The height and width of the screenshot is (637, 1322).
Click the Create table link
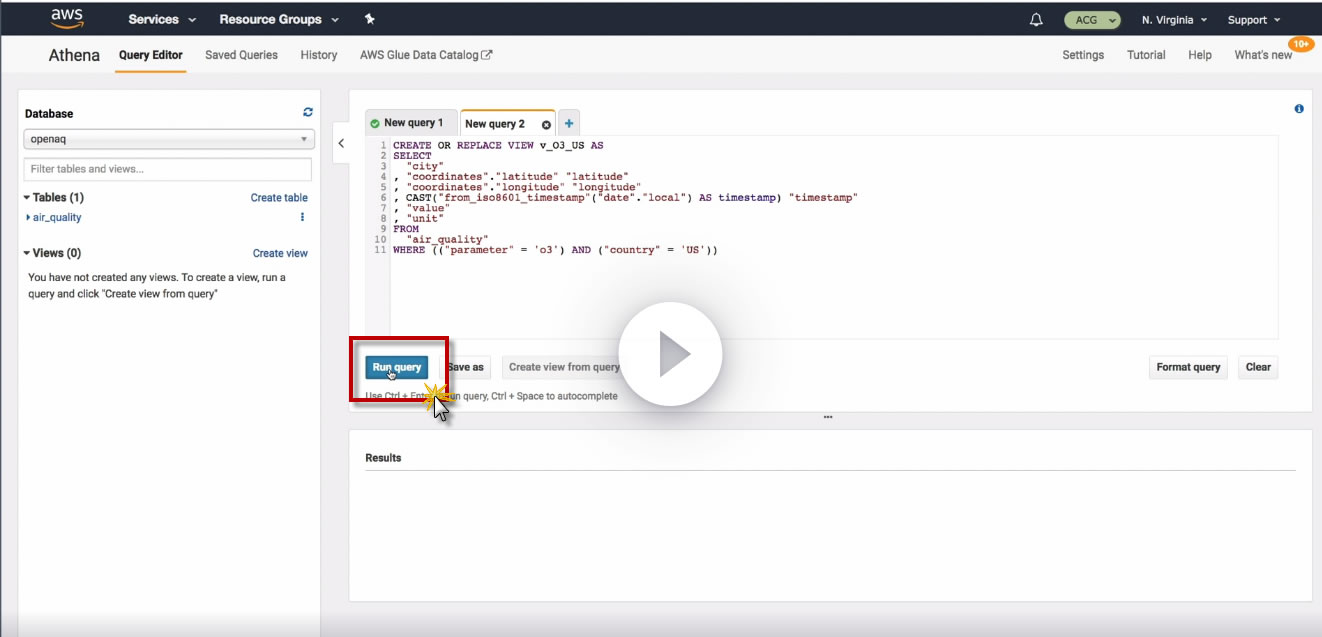tap(279, 198)
